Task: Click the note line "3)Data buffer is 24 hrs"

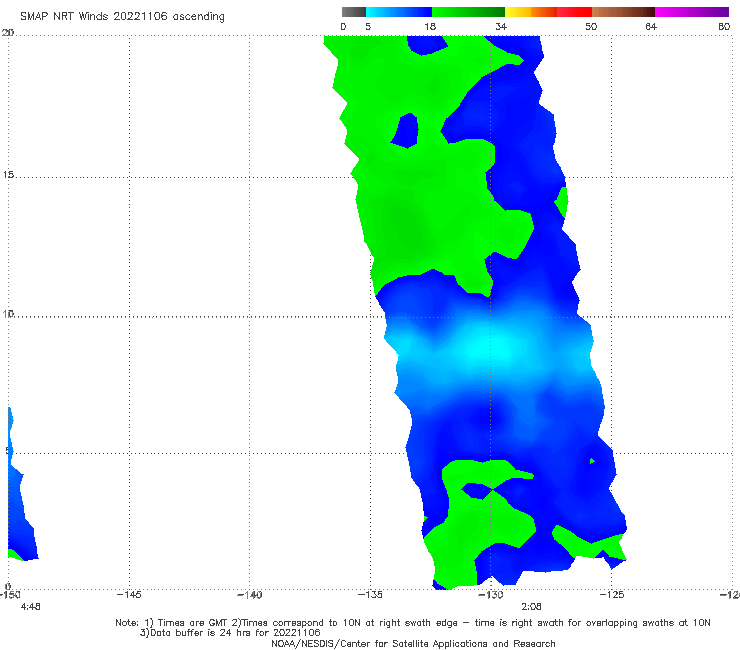Action: point(230,633)
